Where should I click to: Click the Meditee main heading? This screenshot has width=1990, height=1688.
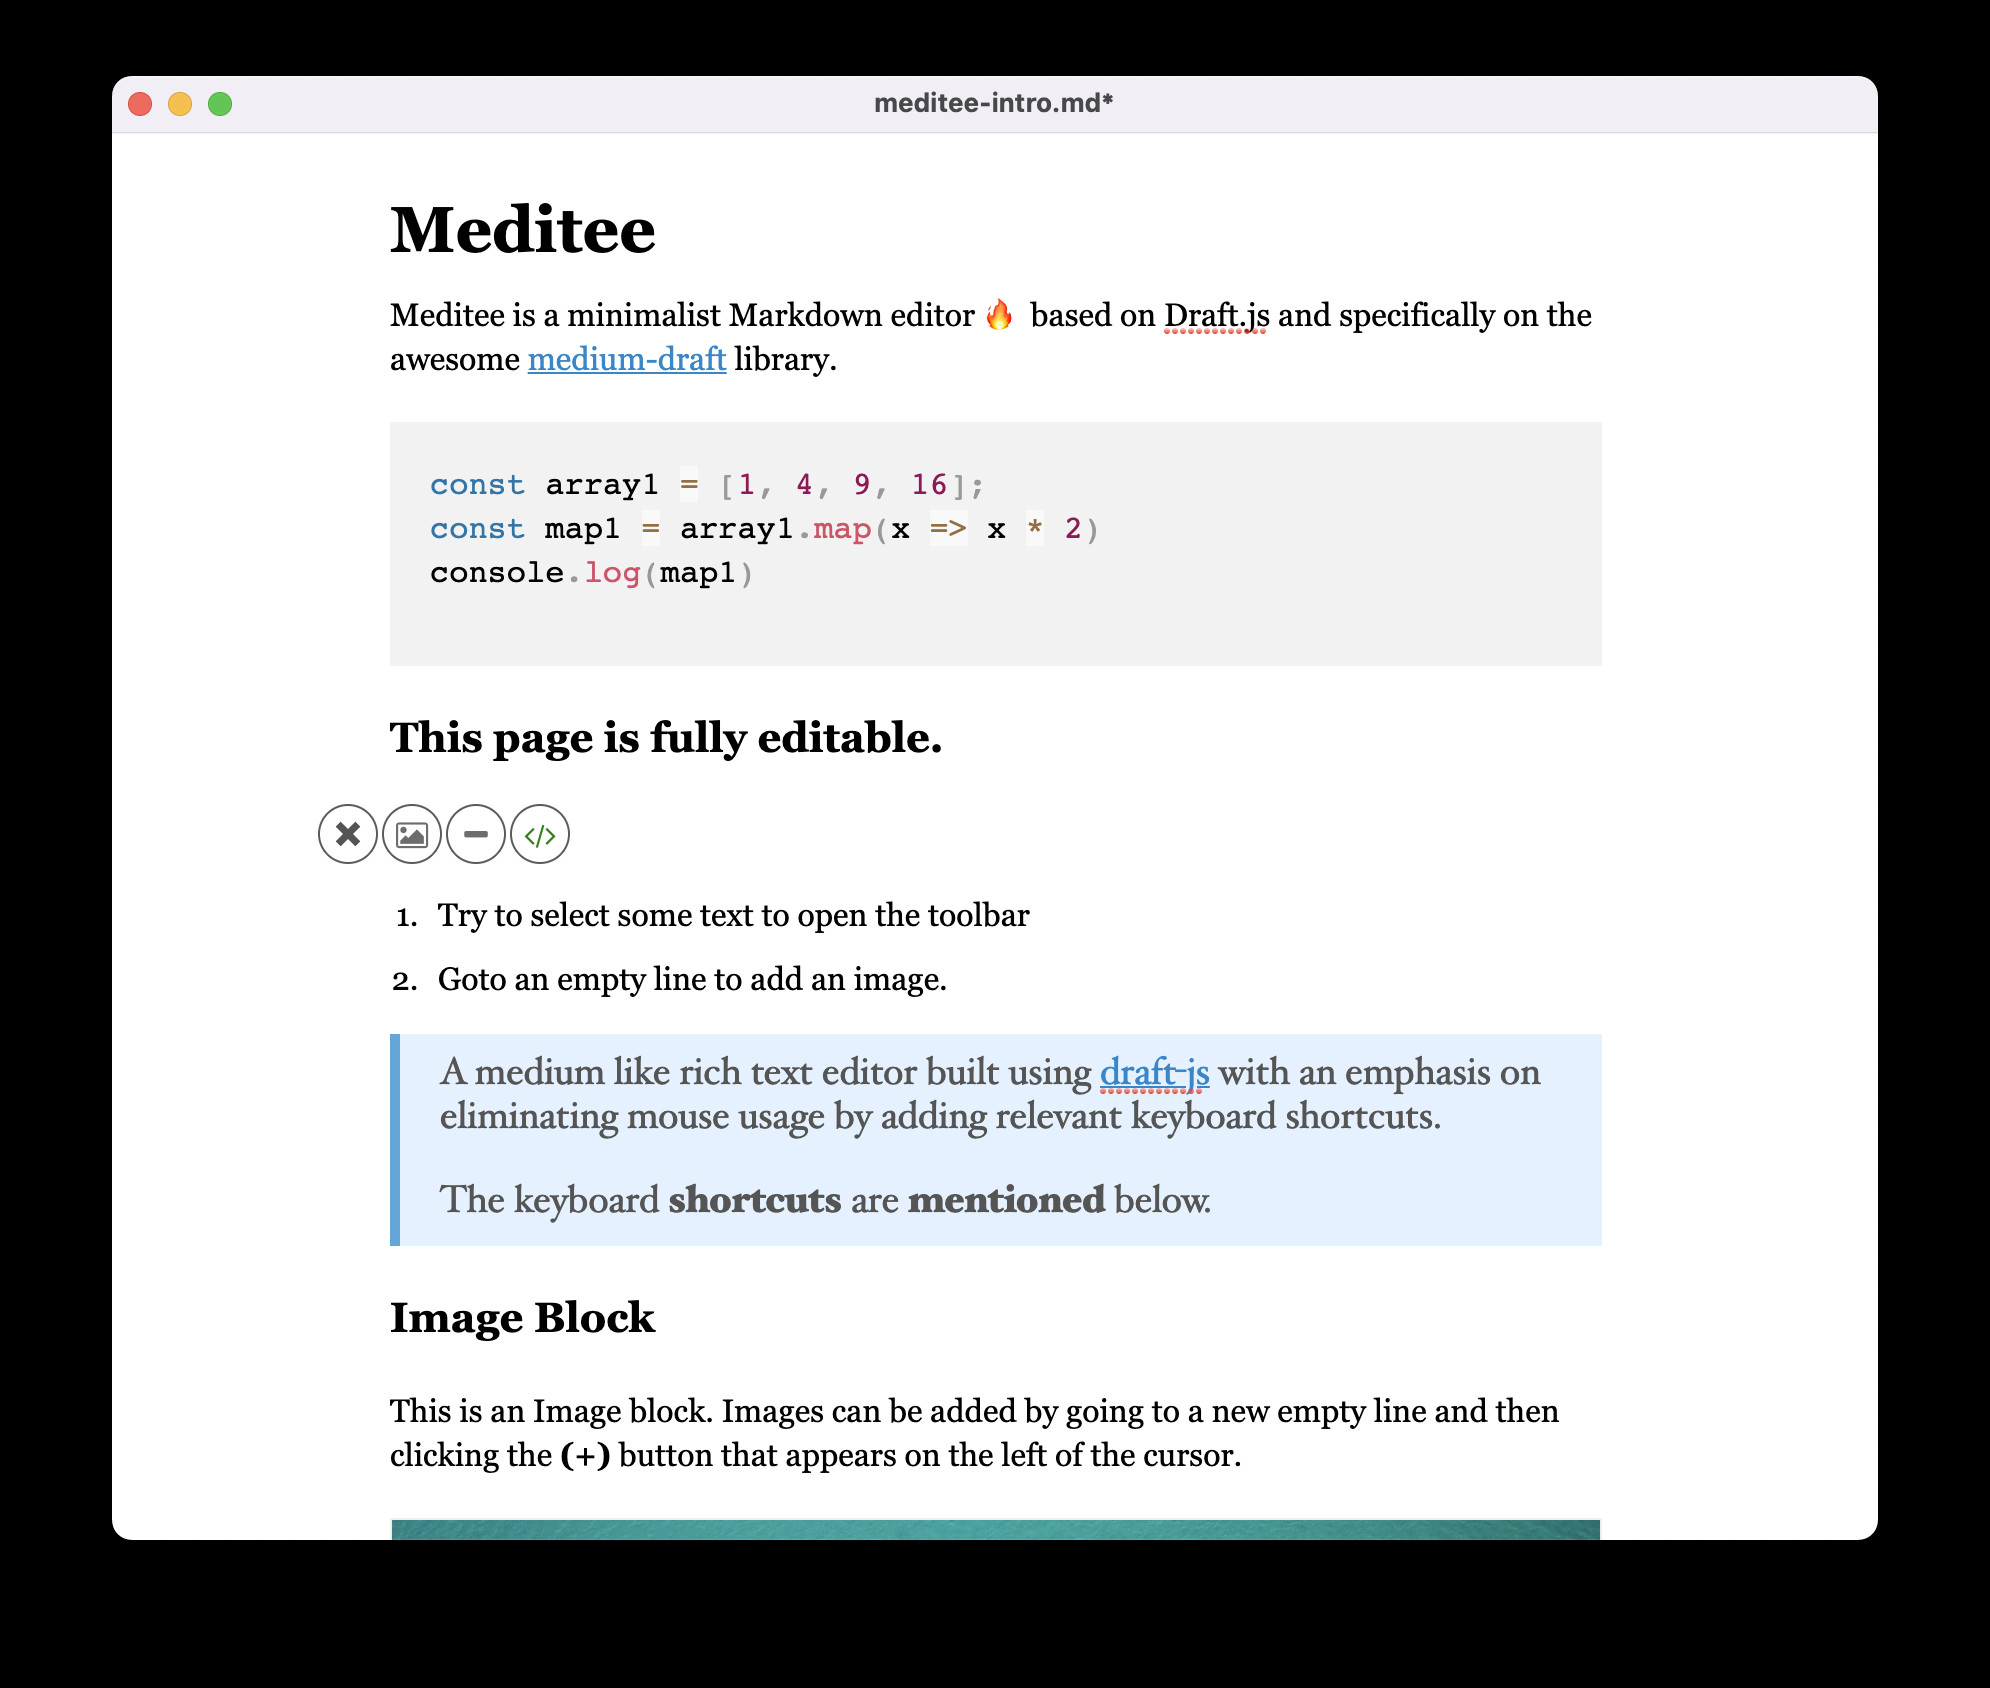tap(522, 230)
